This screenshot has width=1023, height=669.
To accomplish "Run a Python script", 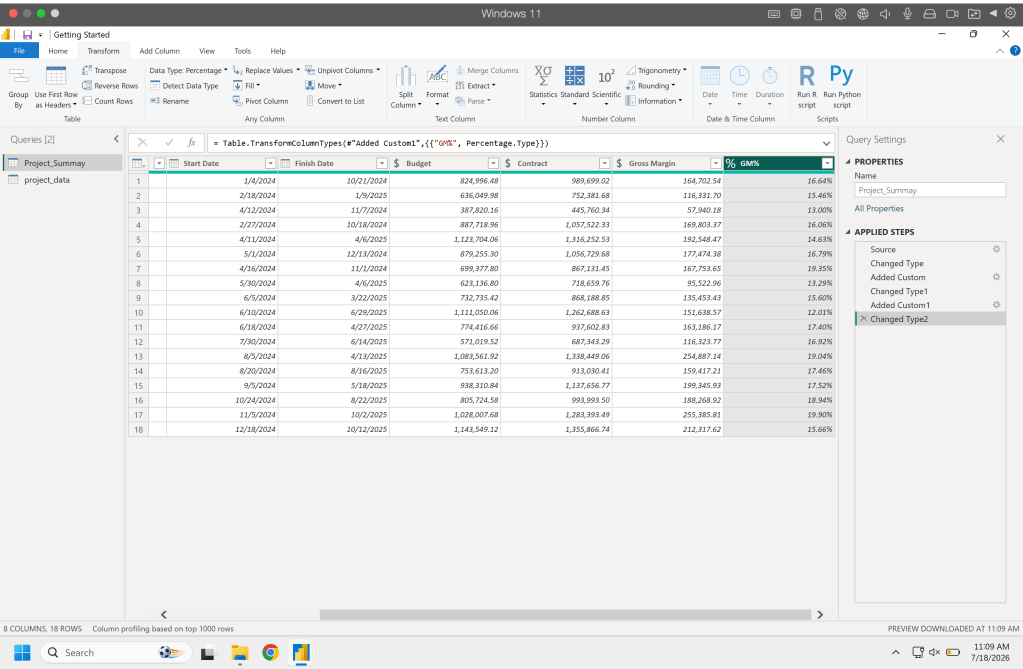I will (x=842, y=87).
